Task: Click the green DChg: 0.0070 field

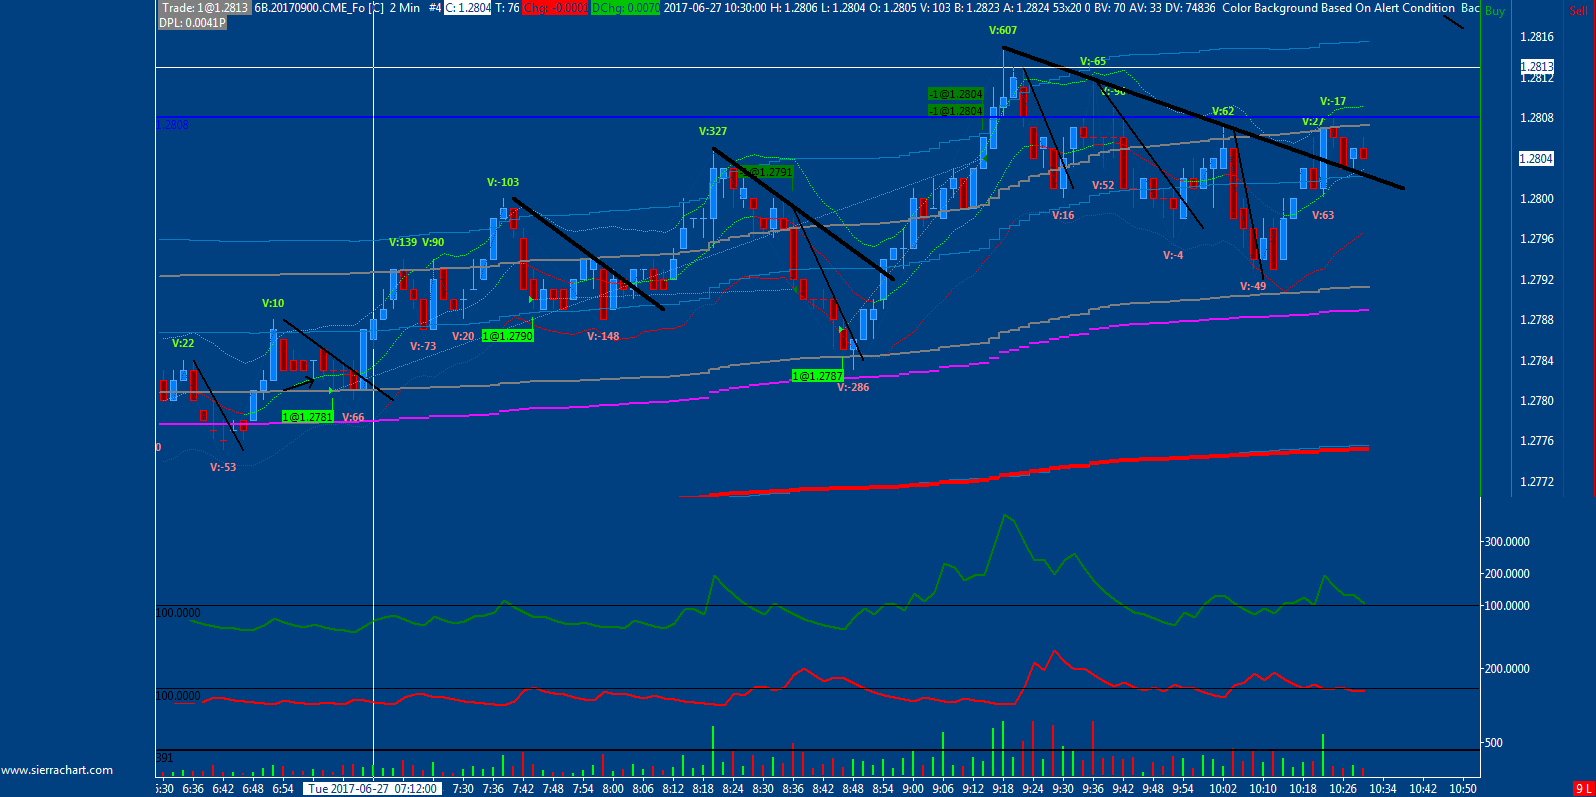Action: tap(626, 7)
